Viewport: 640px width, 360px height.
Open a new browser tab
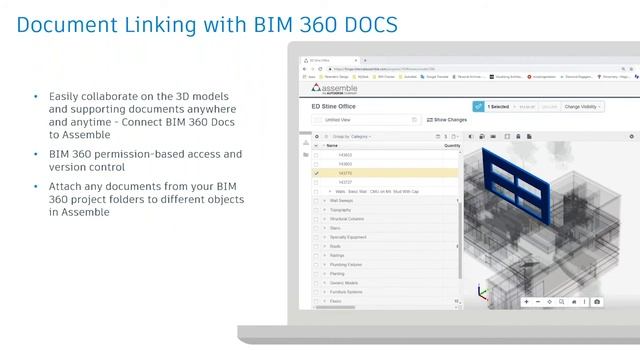(365, 60)
